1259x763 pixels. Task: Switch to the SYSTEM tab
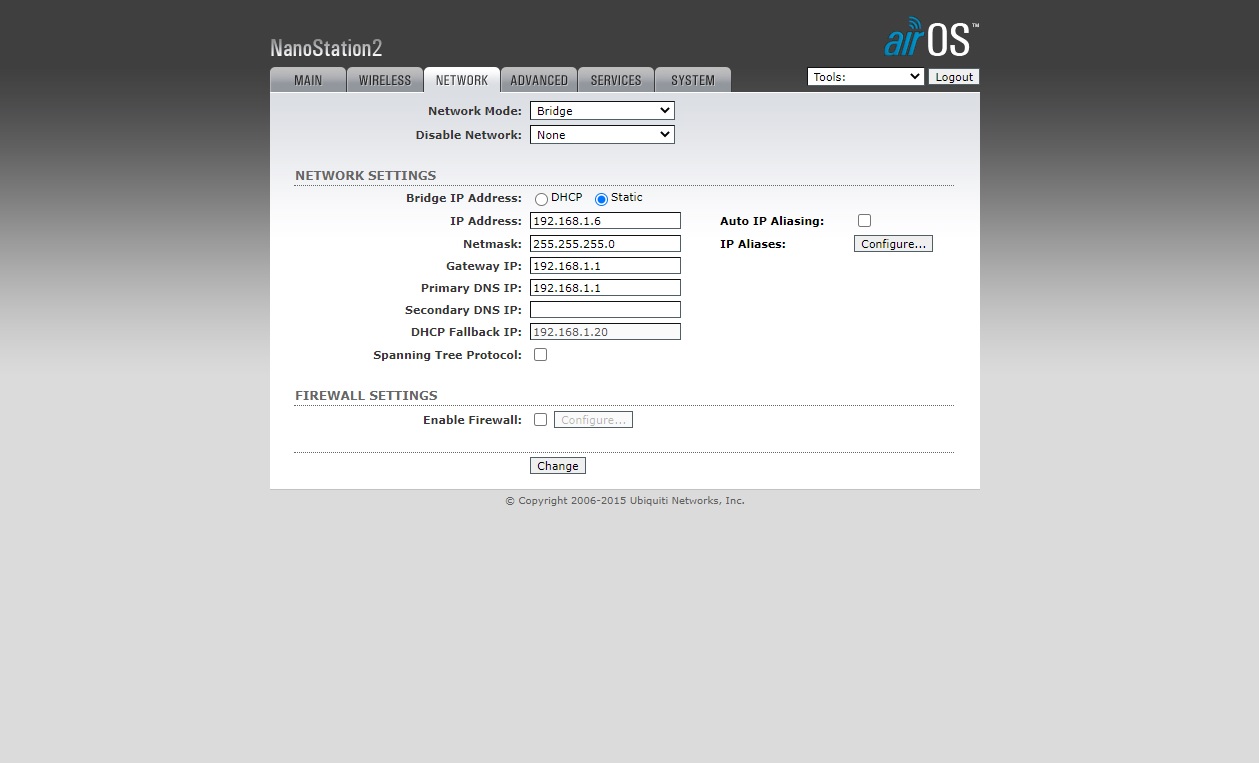pos(693,80)
